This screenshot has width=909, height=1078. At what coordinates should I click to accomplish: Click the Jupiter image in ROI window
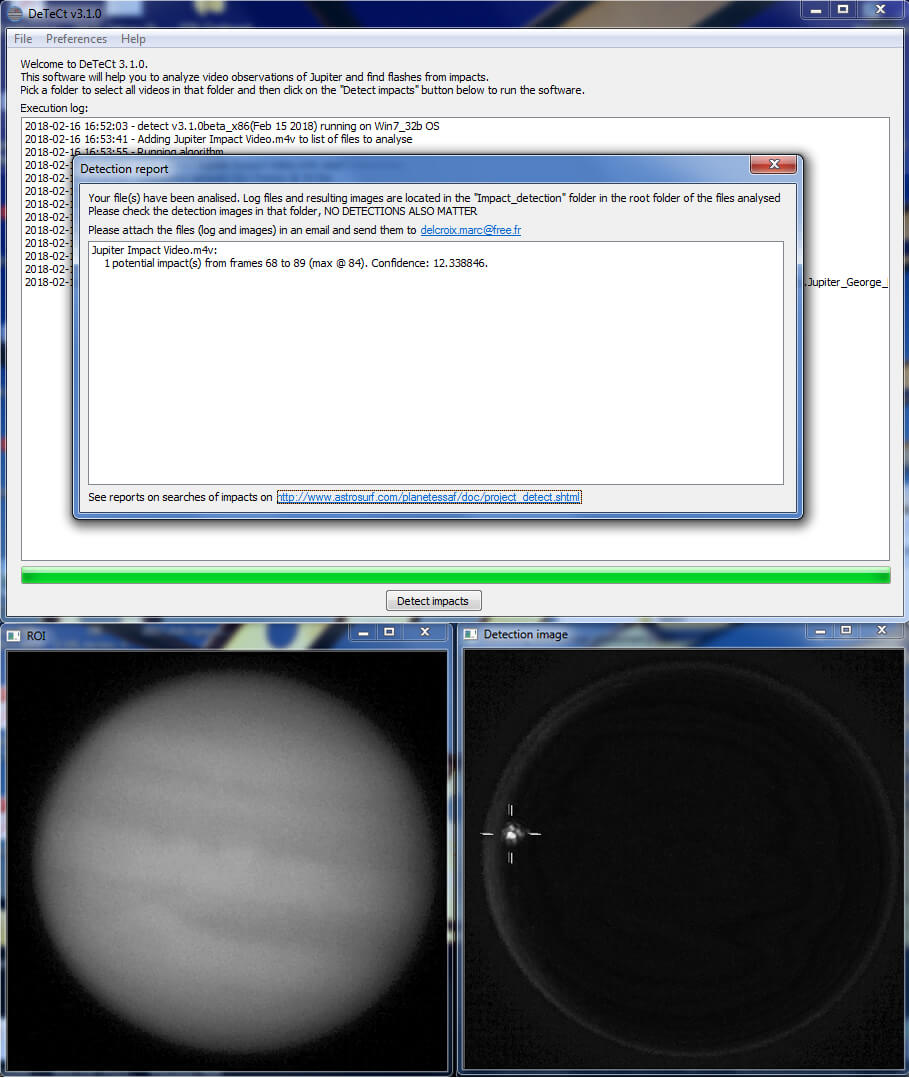point(236,857)
